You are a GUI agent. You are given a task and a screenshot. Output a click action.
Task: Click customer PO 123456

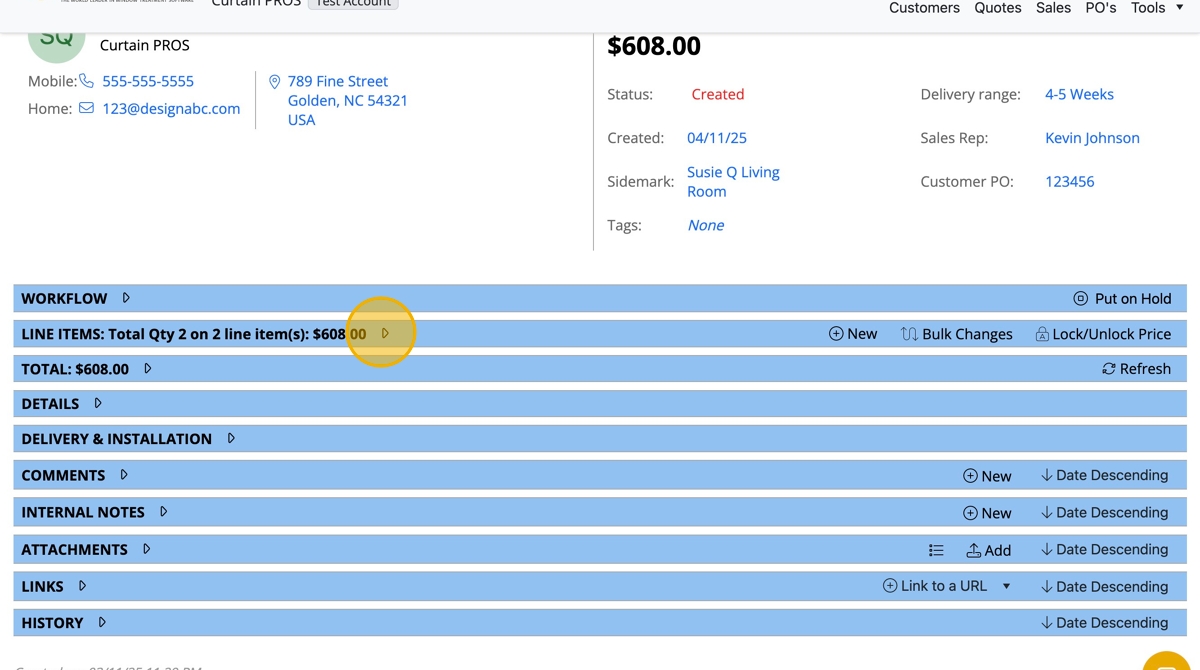[x=1070, y=181]
